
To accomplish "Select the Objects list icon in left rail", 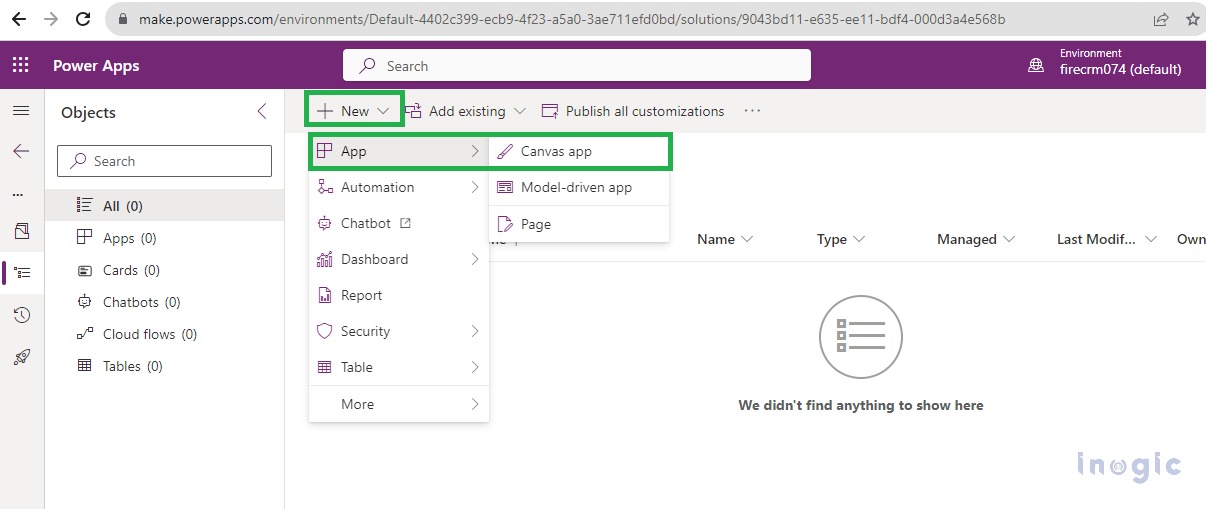I will tap(22, 272).
